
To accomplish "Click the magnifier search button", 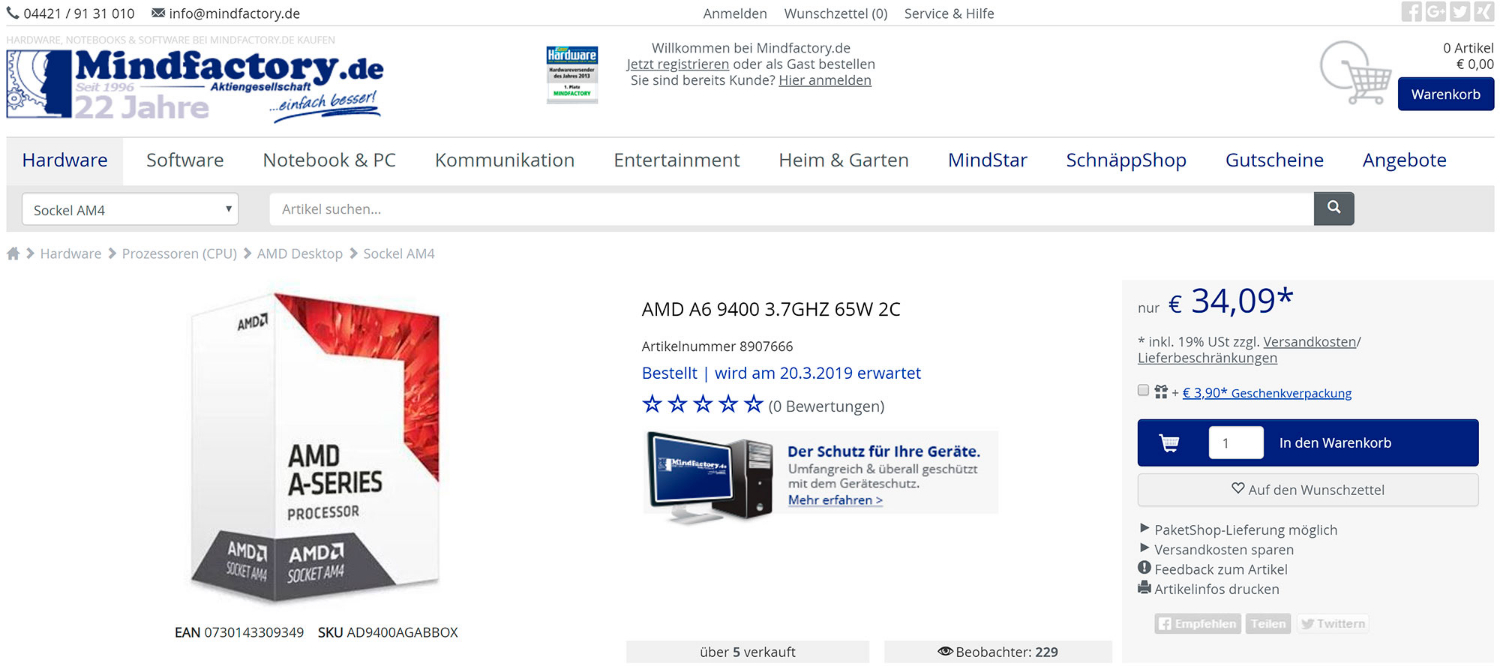I will tap(1334, 208).
